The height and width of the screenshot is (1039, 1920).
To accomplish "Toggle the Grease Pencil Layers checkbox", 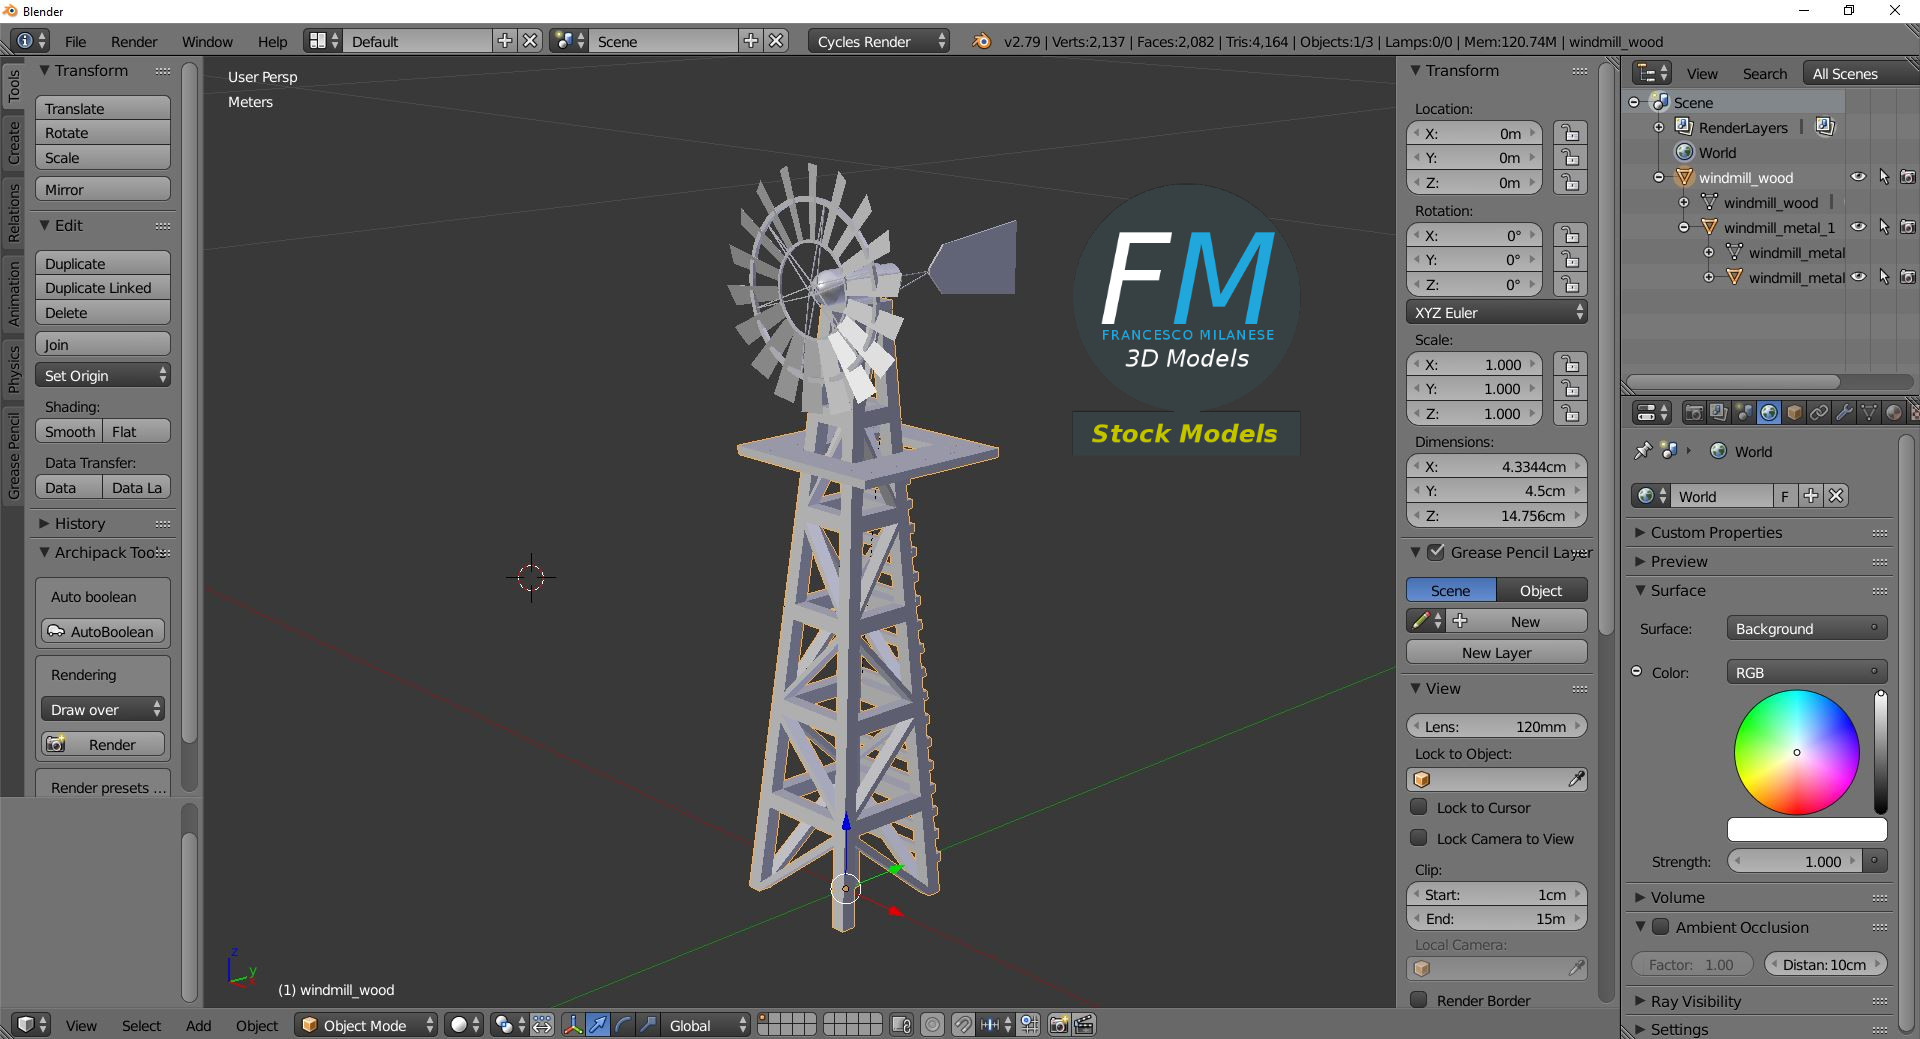I will (1436, 552).
